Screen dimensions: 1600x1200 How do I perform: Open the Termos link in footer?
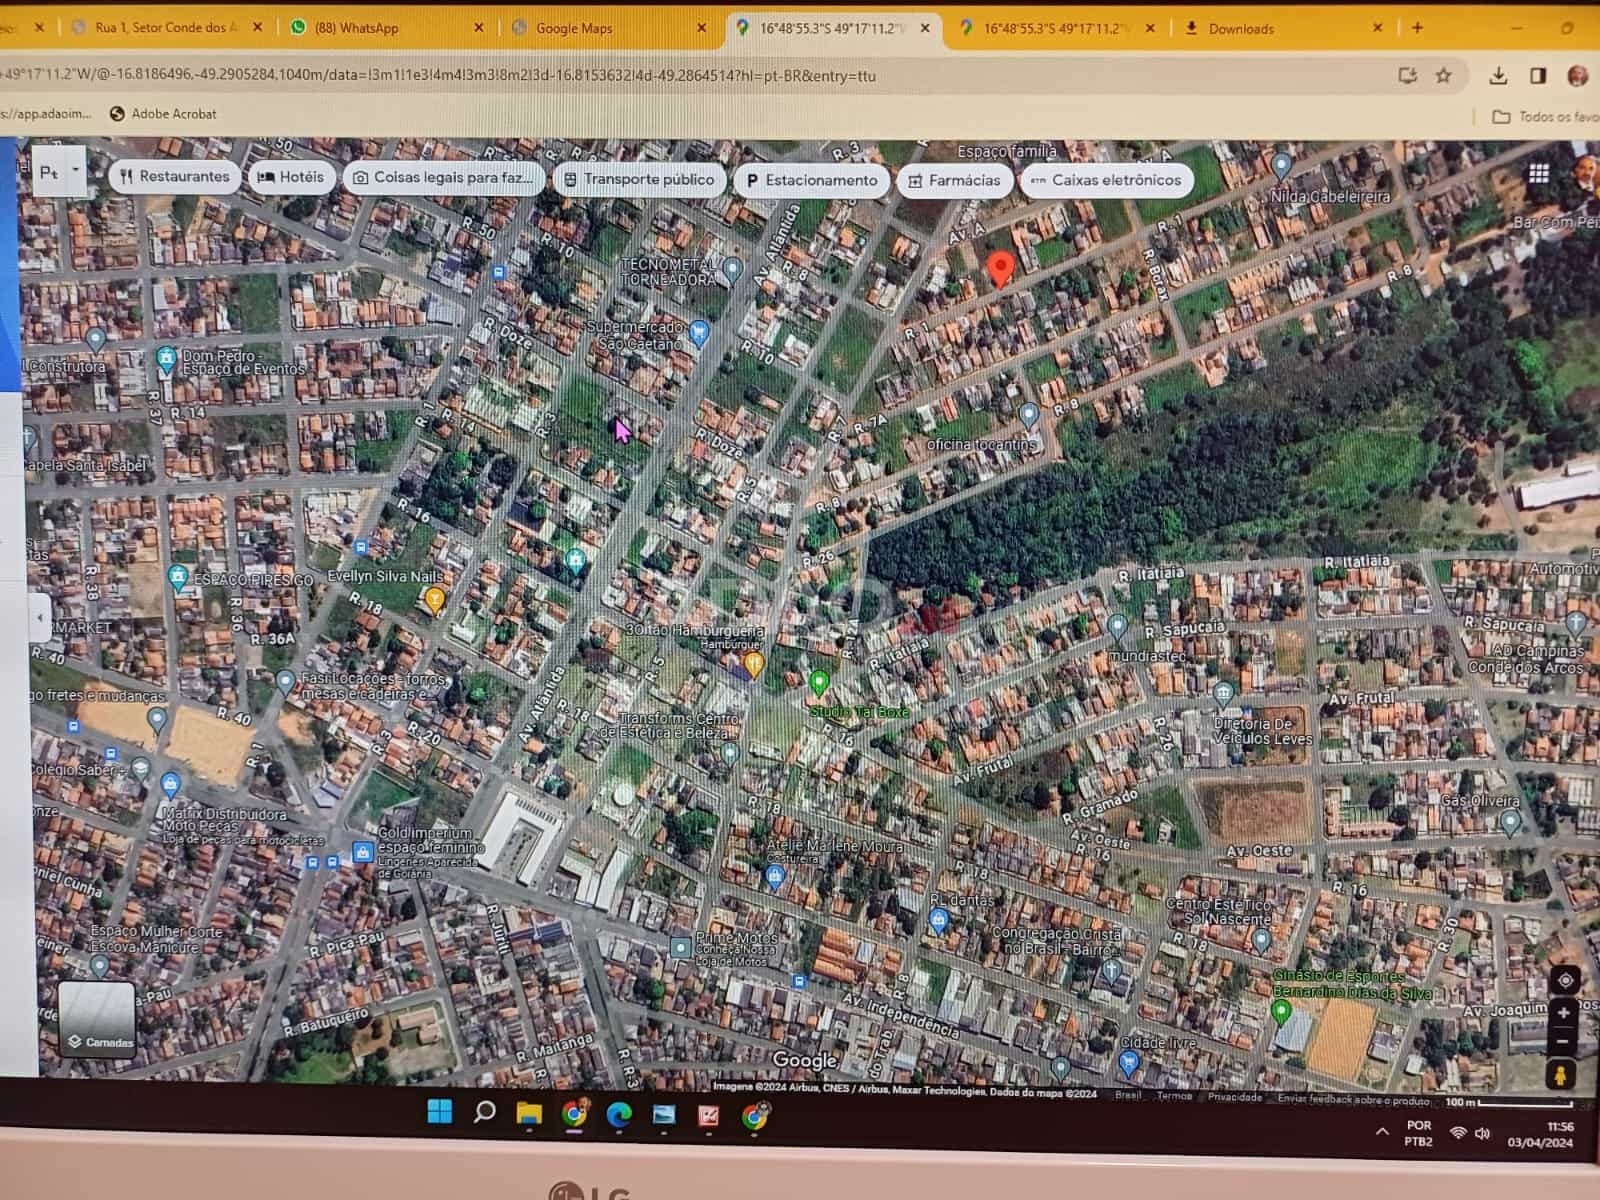pos(1173,1096)
